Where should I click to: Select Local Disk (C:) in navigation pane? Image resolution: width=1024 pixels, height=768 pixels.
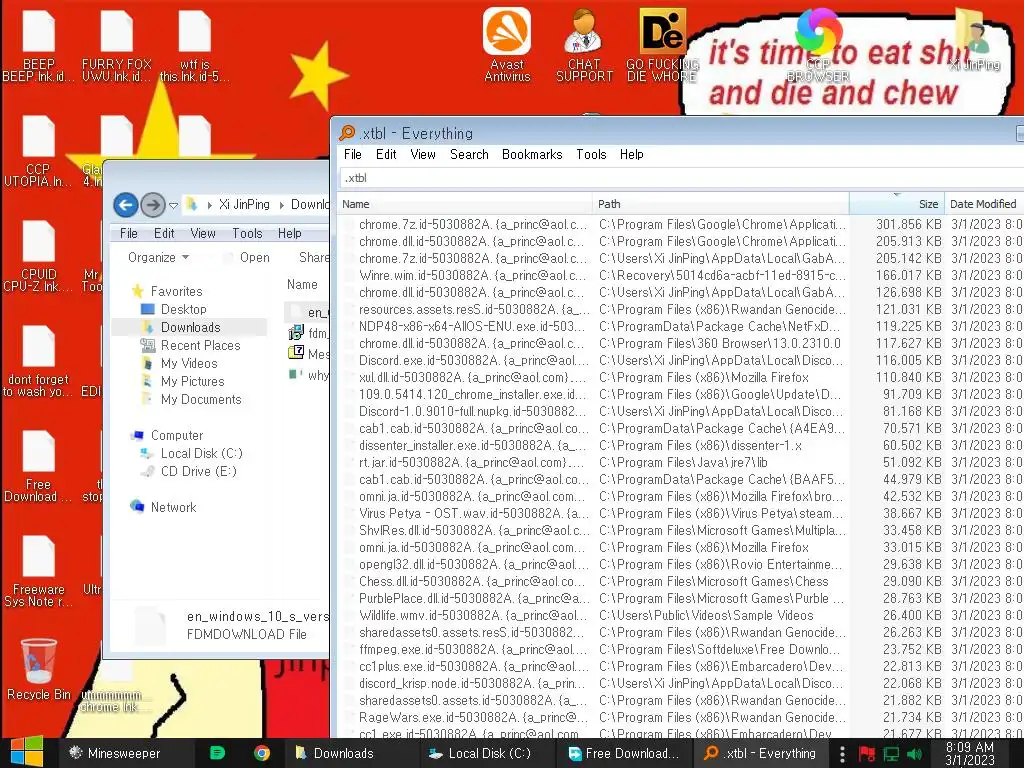pyautogui.click(x=200, y=453)
